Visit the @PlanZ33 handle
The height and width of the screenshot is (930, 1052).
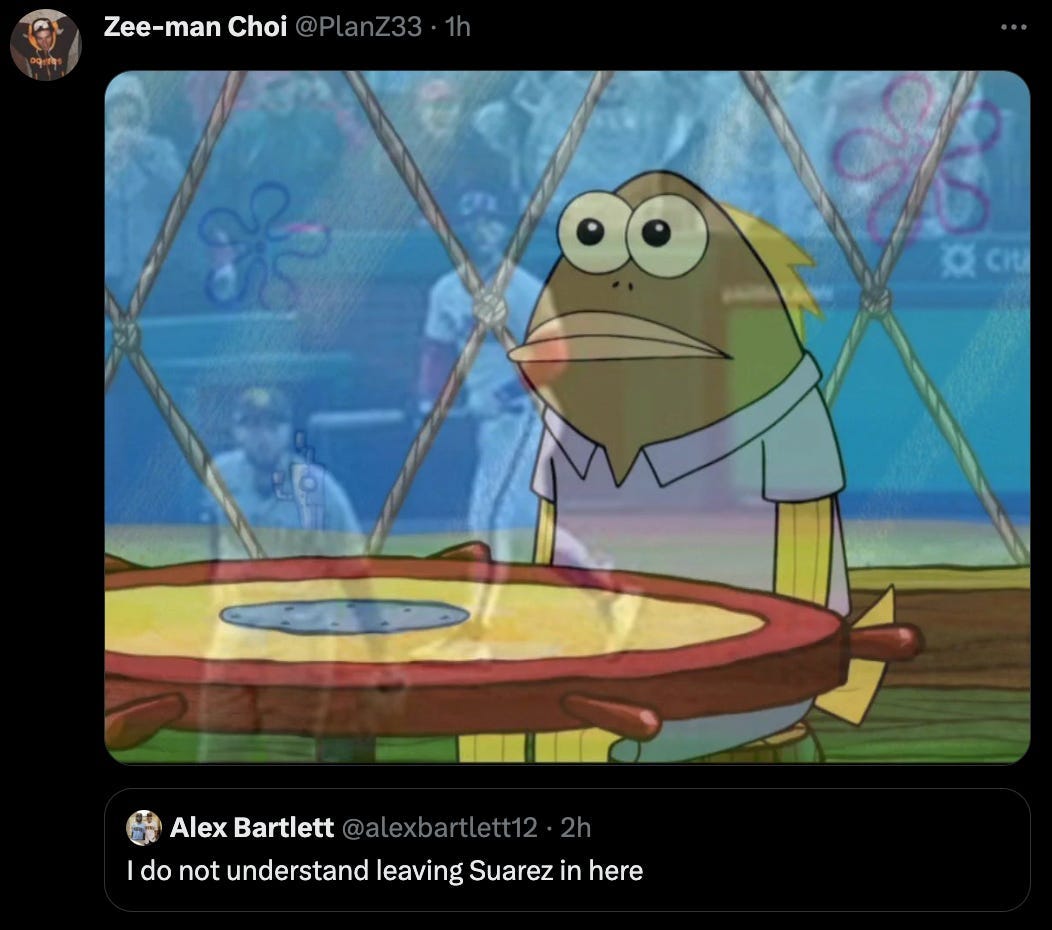[x=358, y=27]
